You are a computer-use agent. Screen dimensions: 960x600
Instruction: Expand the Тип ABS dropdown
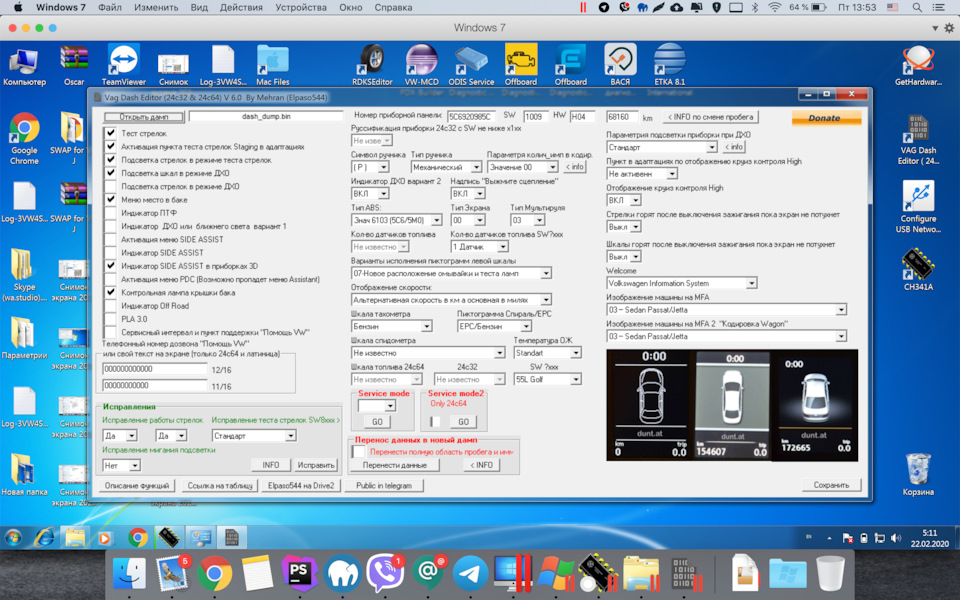[x=396, y=220]
